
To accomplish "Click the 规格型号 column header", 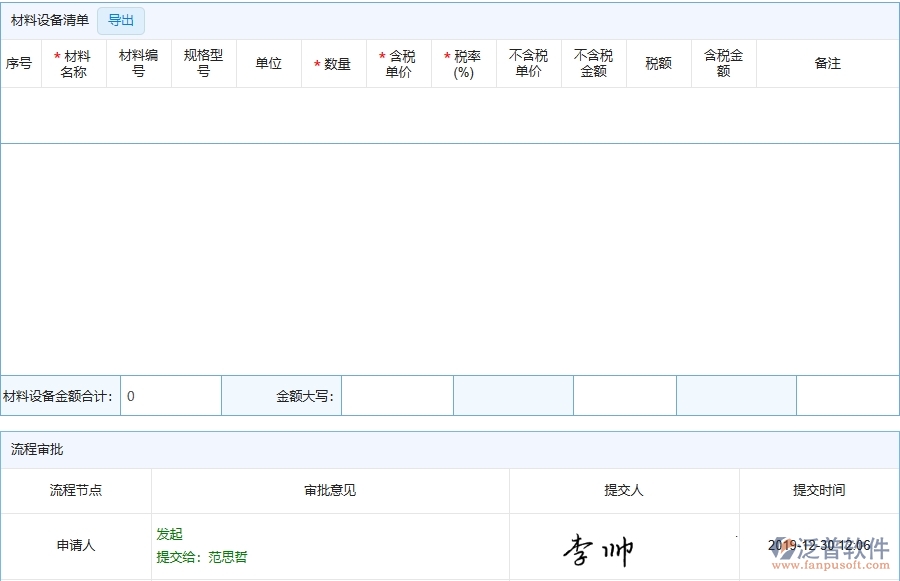I will coord(203,62).
